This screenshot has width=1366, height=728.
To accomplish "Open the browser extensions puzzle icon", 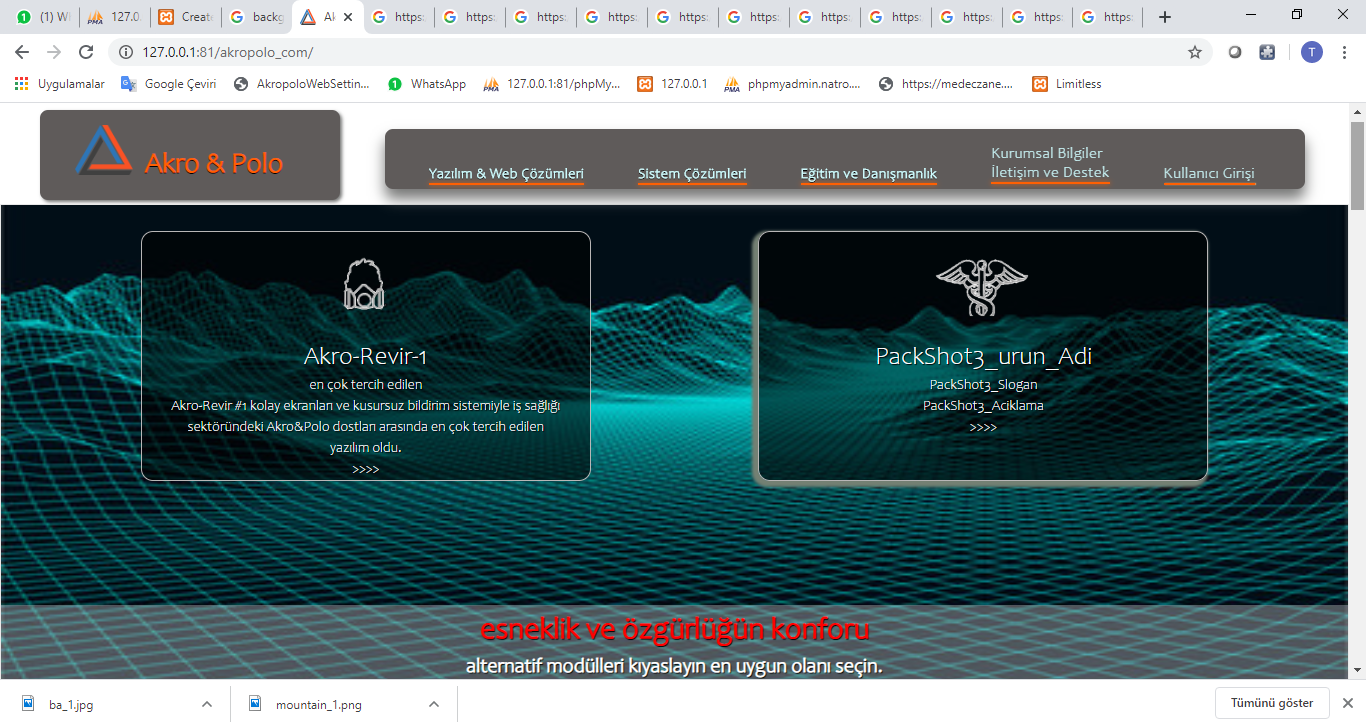I will coord(1267,52).
